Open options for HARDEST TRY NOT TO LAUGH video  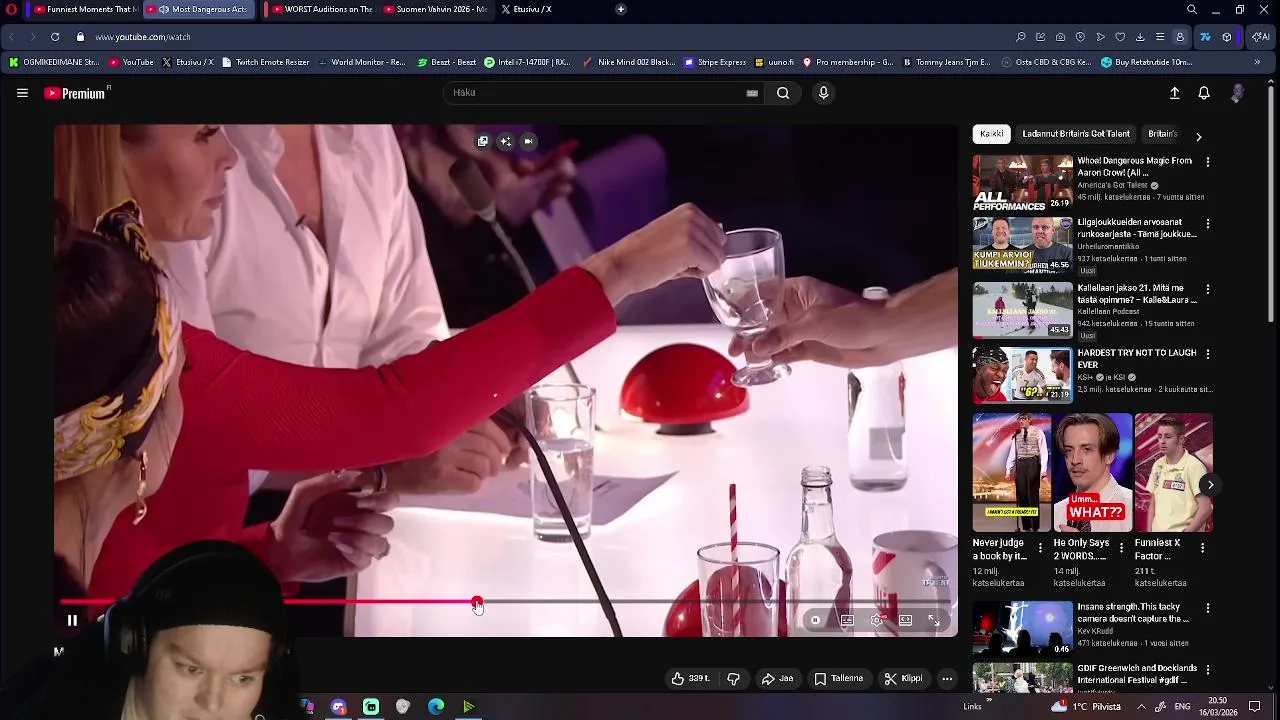click(x=1207, y=354)
